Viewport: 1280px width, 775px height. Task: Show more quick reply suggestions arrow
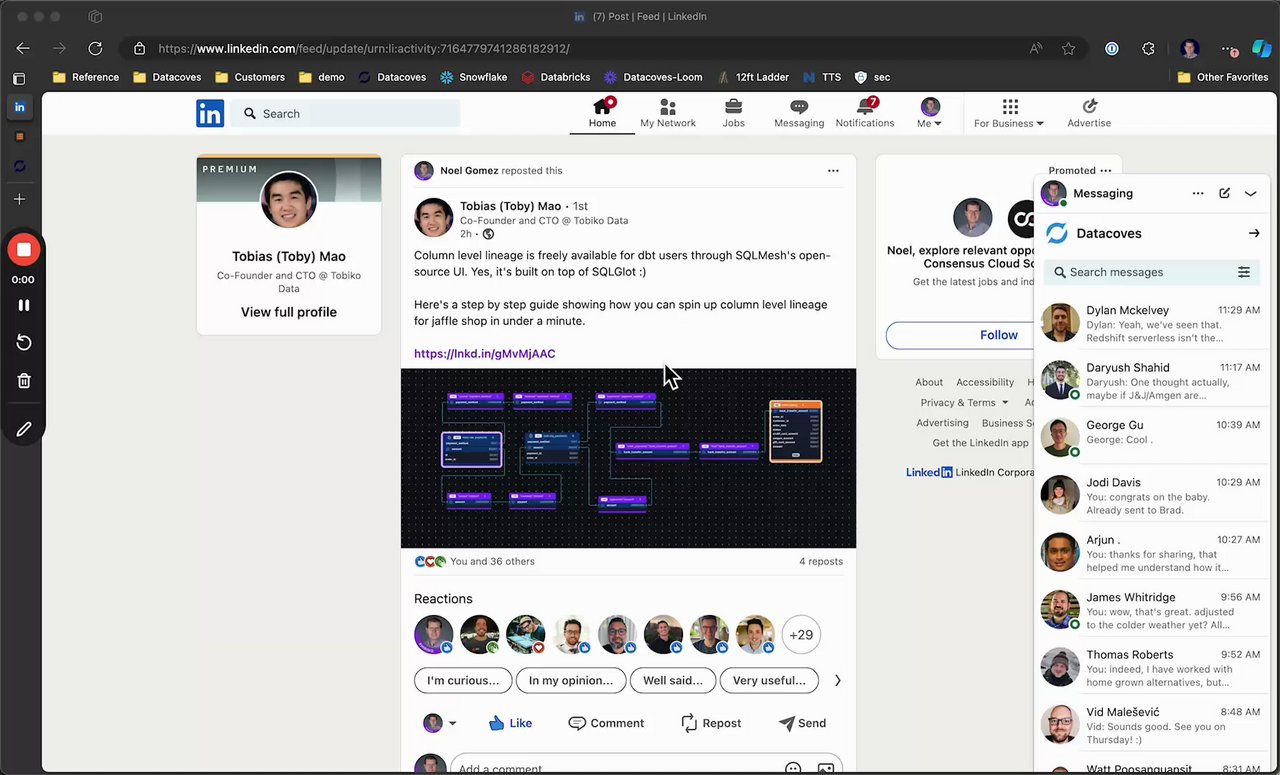tap(838, 680)
